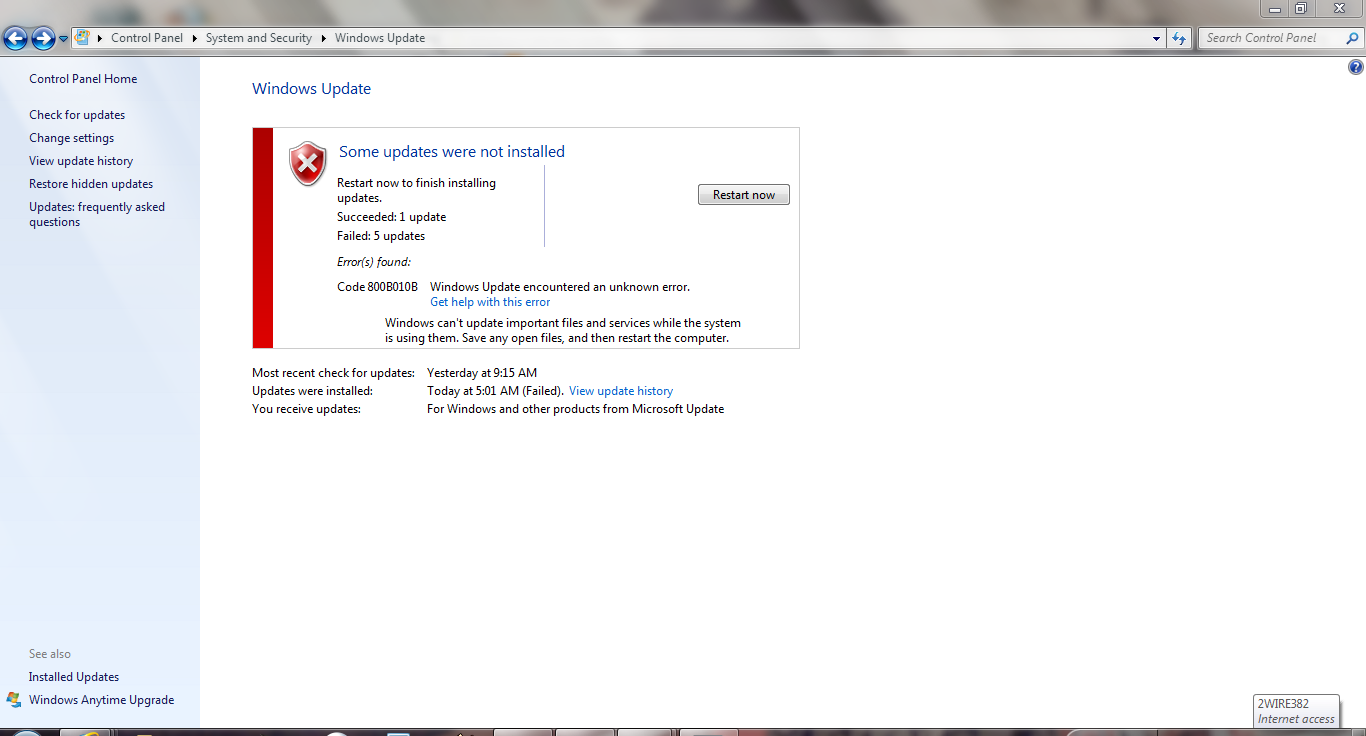The image size is (1366, 736).
Task: Open View update history in left sidebar
Action: coord(81,161)
